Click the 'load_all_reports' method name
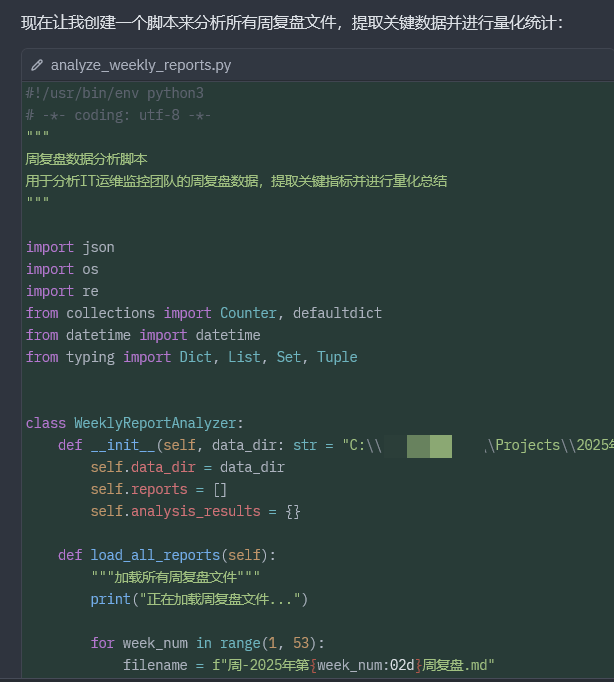 (x=155, y=555)
